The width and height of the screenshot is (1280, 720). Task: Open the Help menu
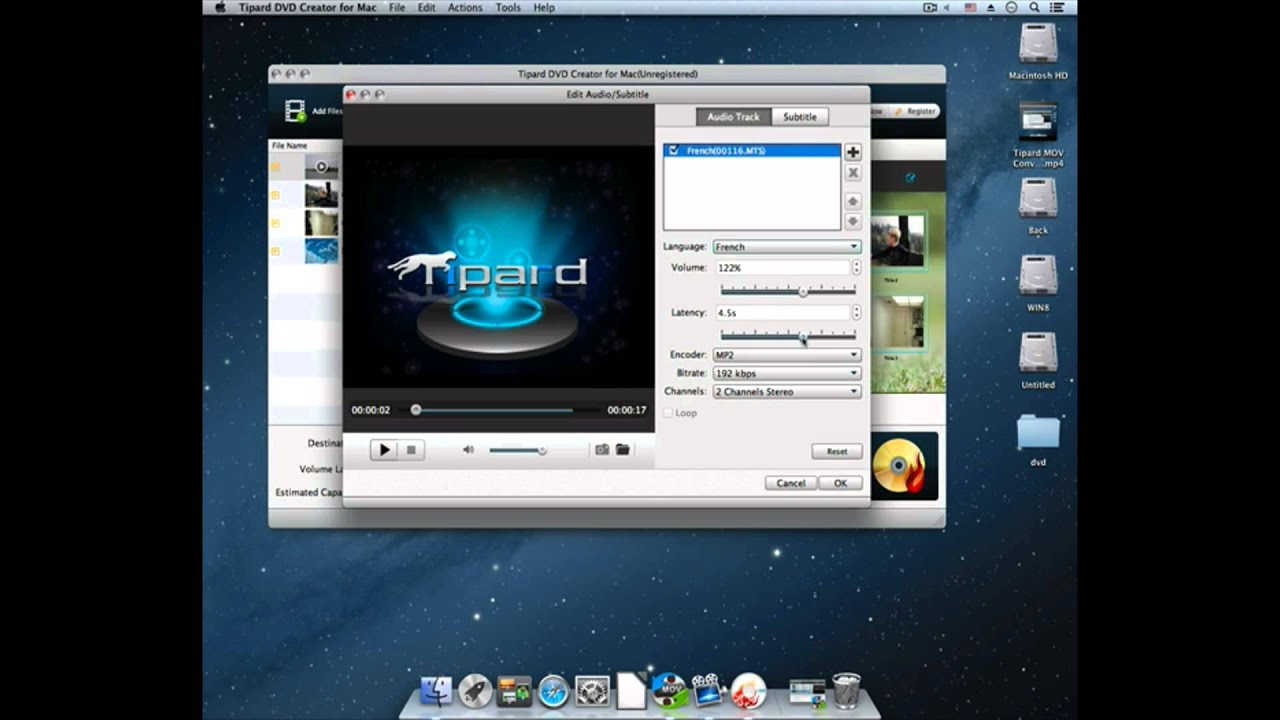(x=544, y=7)
